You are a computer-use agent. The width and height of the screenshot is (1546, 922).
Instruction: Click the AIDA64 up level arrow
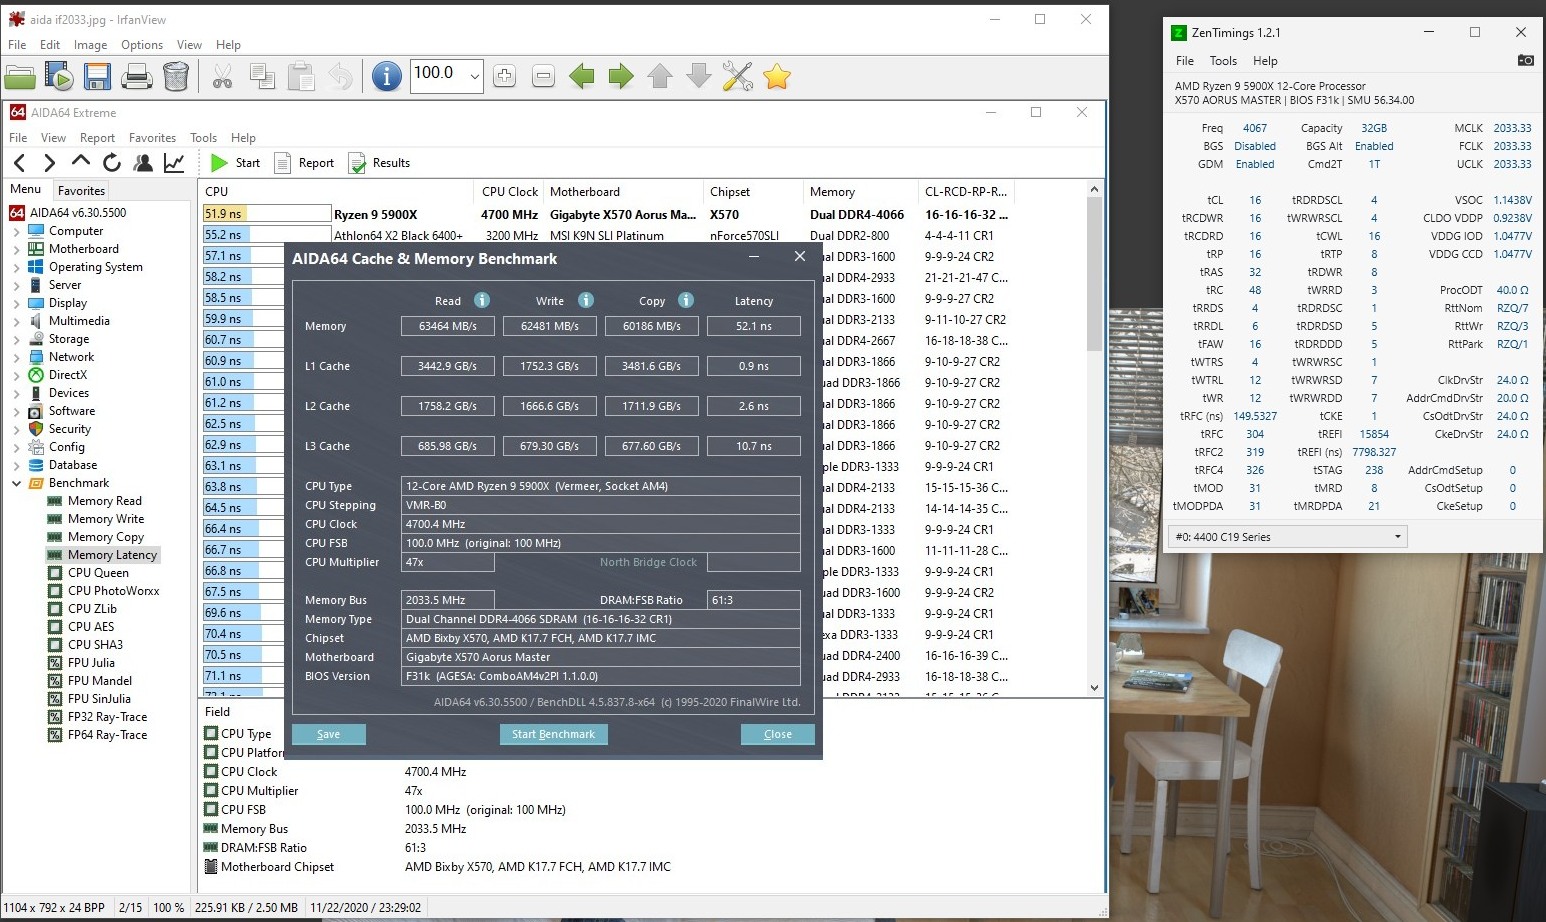(81, 162)
